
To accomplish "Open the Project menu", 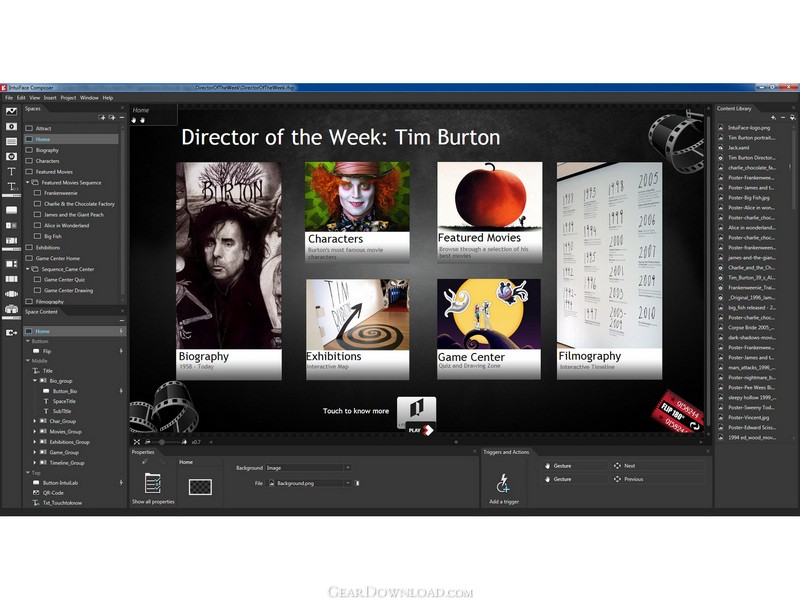I will [68, 97].
